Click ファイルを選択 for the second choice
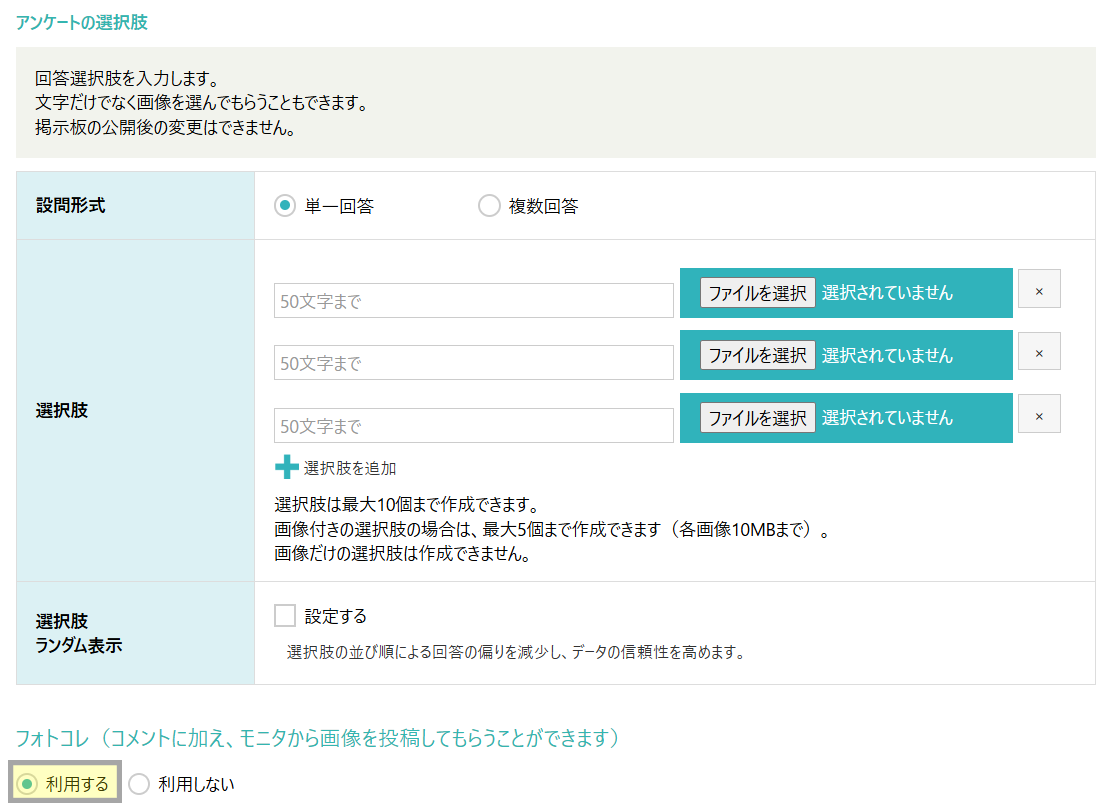 pyautogui.click(x=757, y=355)
